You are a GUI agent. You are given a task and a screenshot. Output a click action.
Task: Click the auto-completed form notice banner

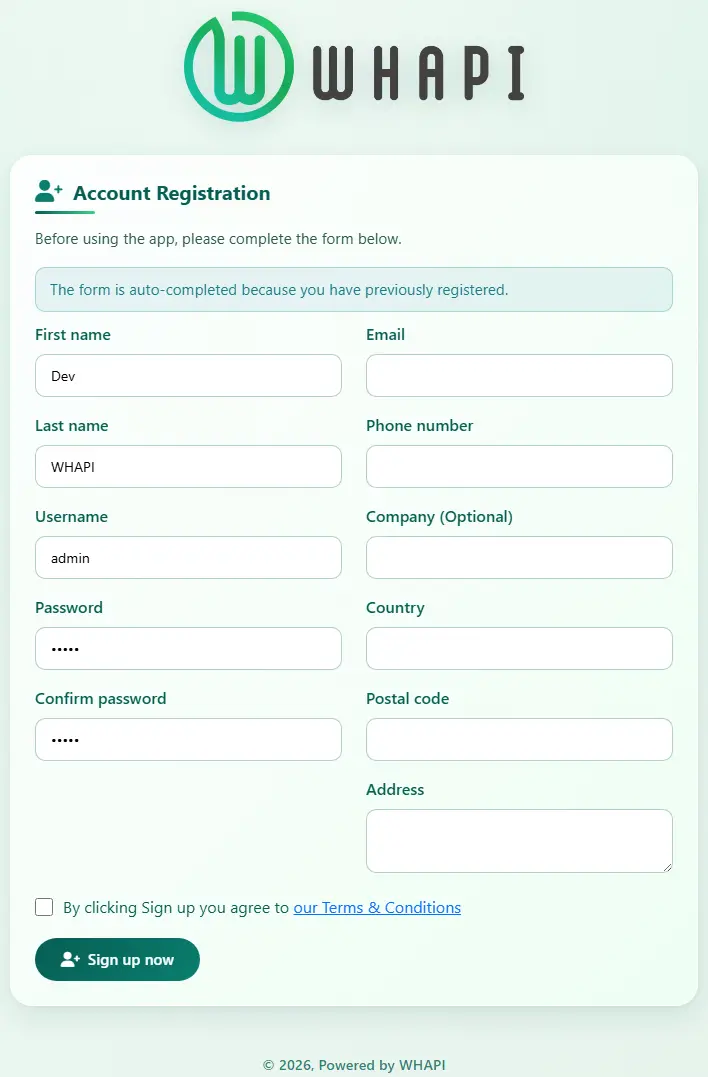click(x=354, y=290)
